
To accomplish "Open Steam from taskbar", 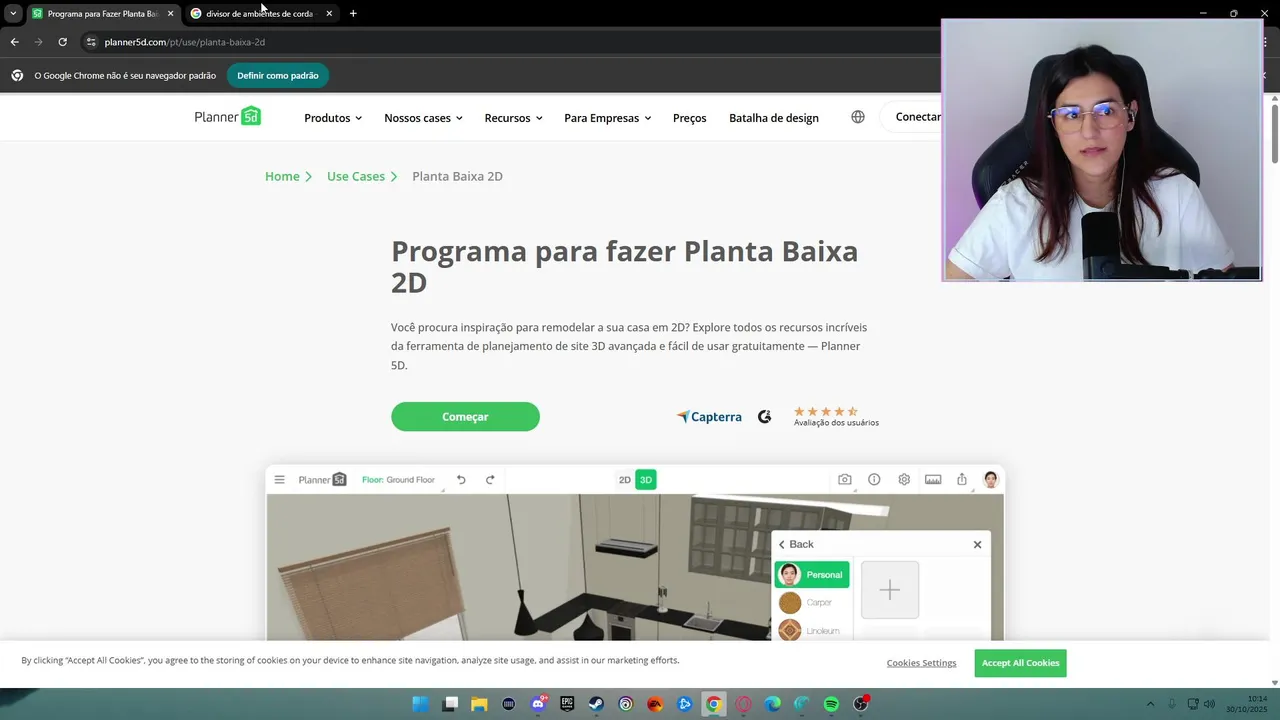I will [x=596, y=704].
